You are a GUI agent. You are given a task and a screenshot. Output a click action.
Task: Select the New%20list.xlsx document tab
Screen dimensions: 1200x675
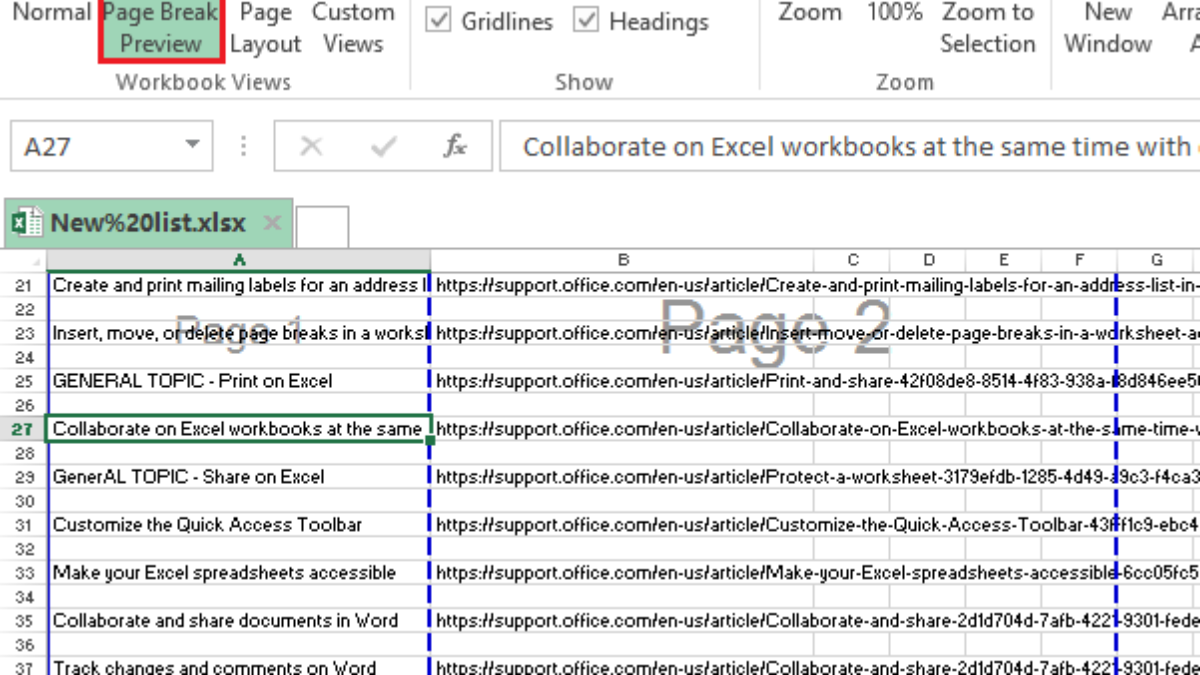tap(147, 223)
